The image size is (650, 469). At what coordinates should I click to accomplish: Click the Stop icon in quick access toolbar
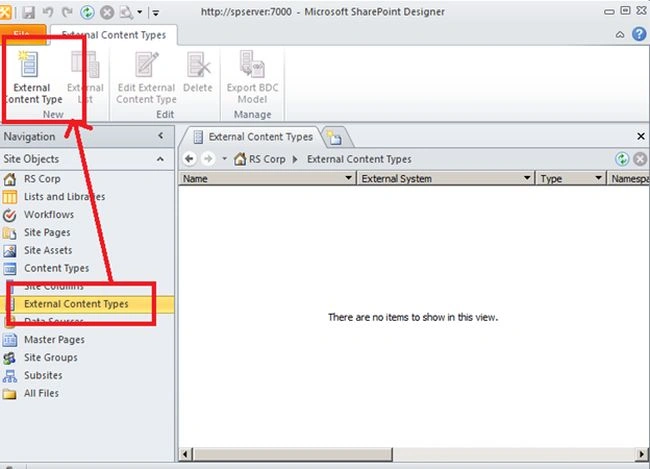[107, 12]
